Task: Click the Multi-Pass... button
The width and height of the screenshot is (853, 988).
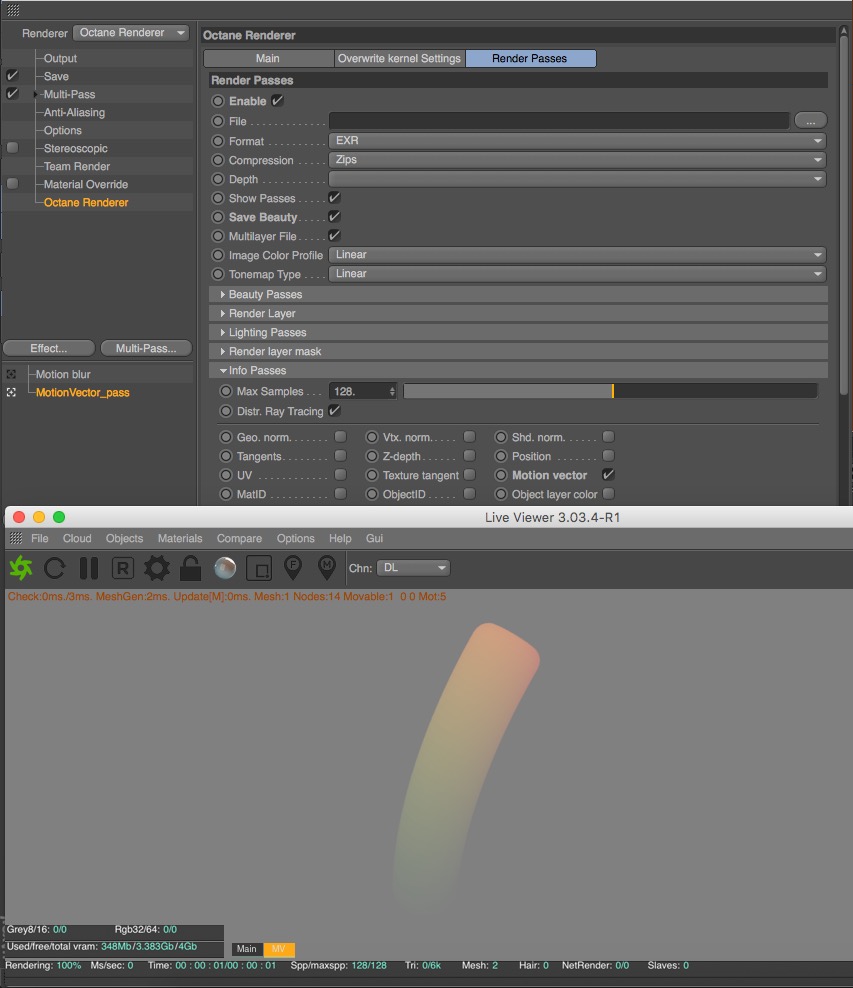Action: [x=146, y=348]
